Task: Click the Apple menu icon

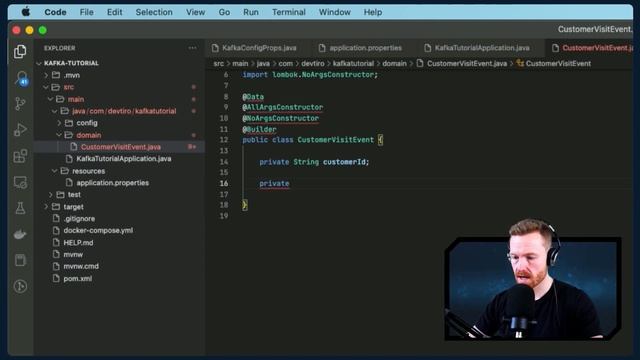Action: [26, 12]
